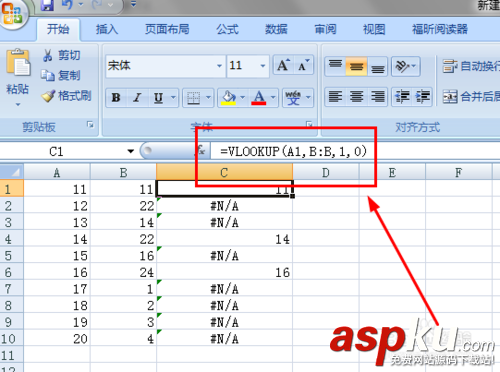Increase the cell indent
Viewport: 500px width, 372px height.
pyautogui.click(x=423, y=97)
